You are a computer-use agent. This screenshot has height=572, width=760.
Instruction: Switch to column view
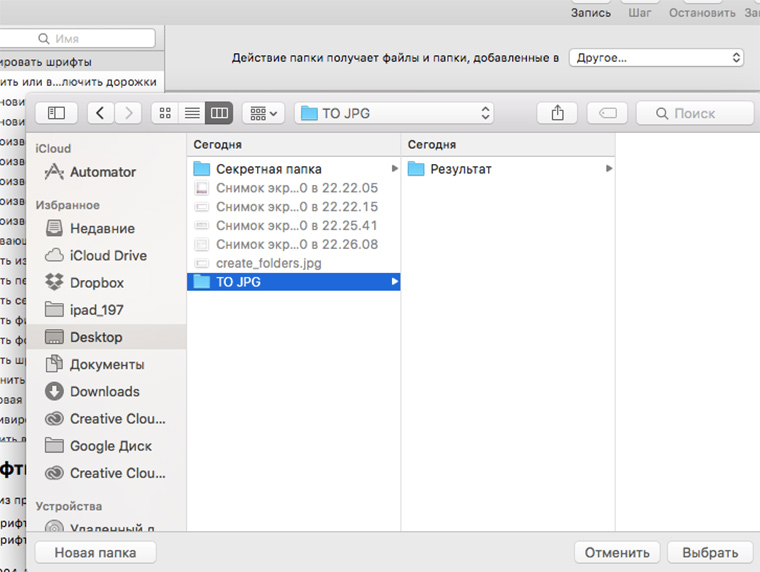pyautogui.click(x=219, y=113)
